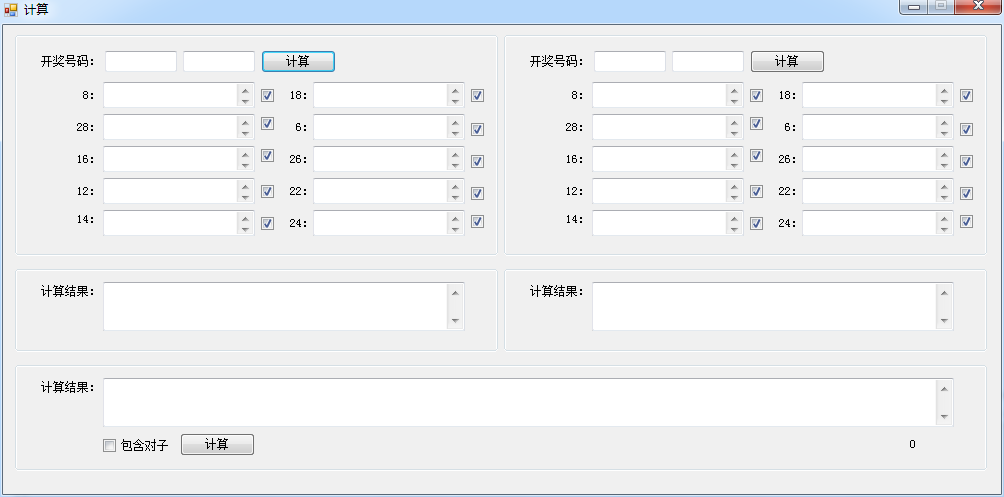This screenshot has height=497, width=1004.
Task: Click the second 开奖号码 input in the right panel
Action: pos(708,61)
